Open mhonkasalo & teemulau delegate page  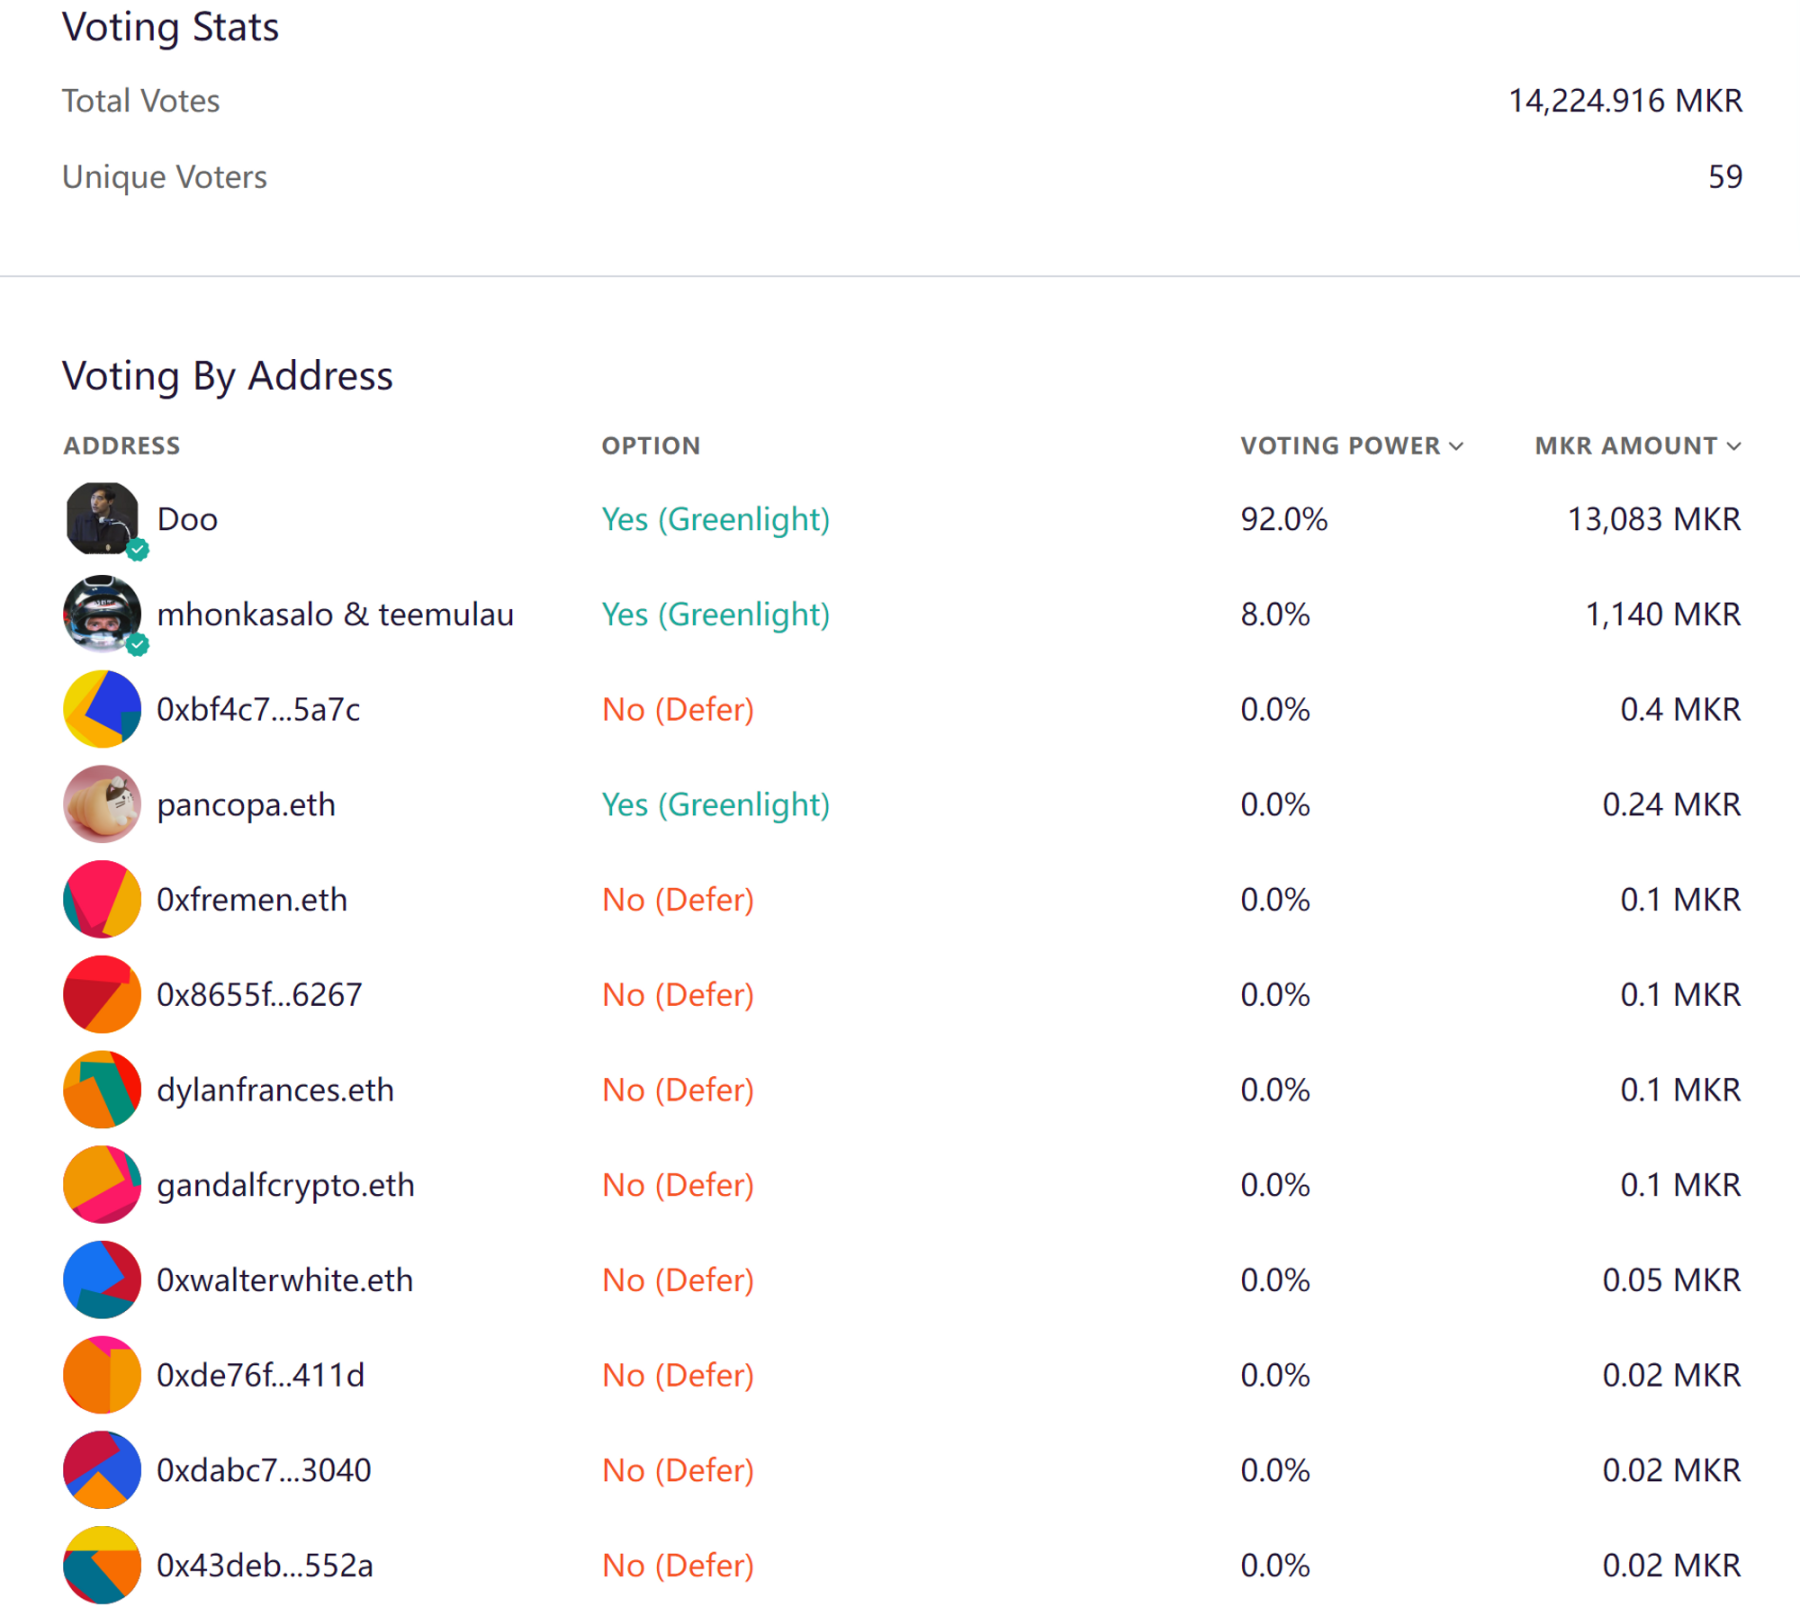click(335, 614)
